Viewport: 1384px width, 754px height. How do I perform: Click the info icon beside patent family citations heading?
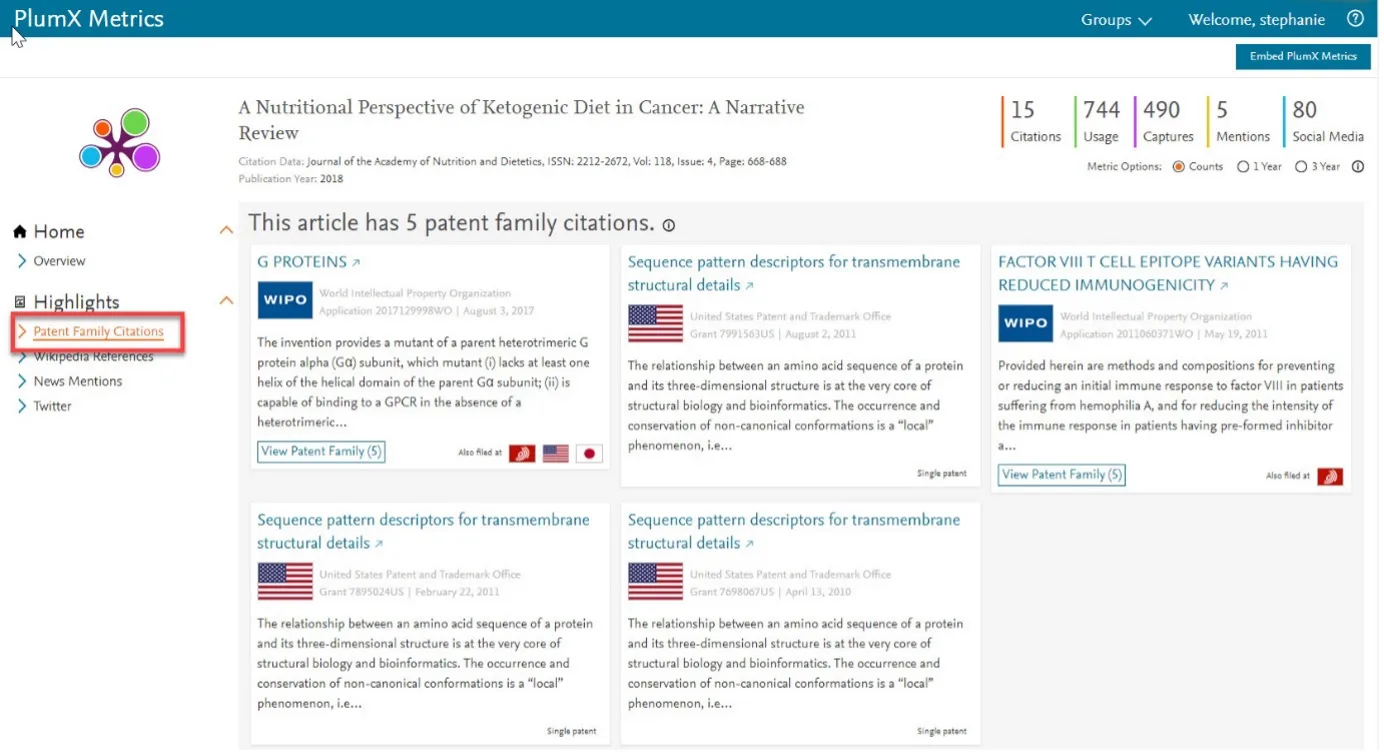tap(668, 226)
